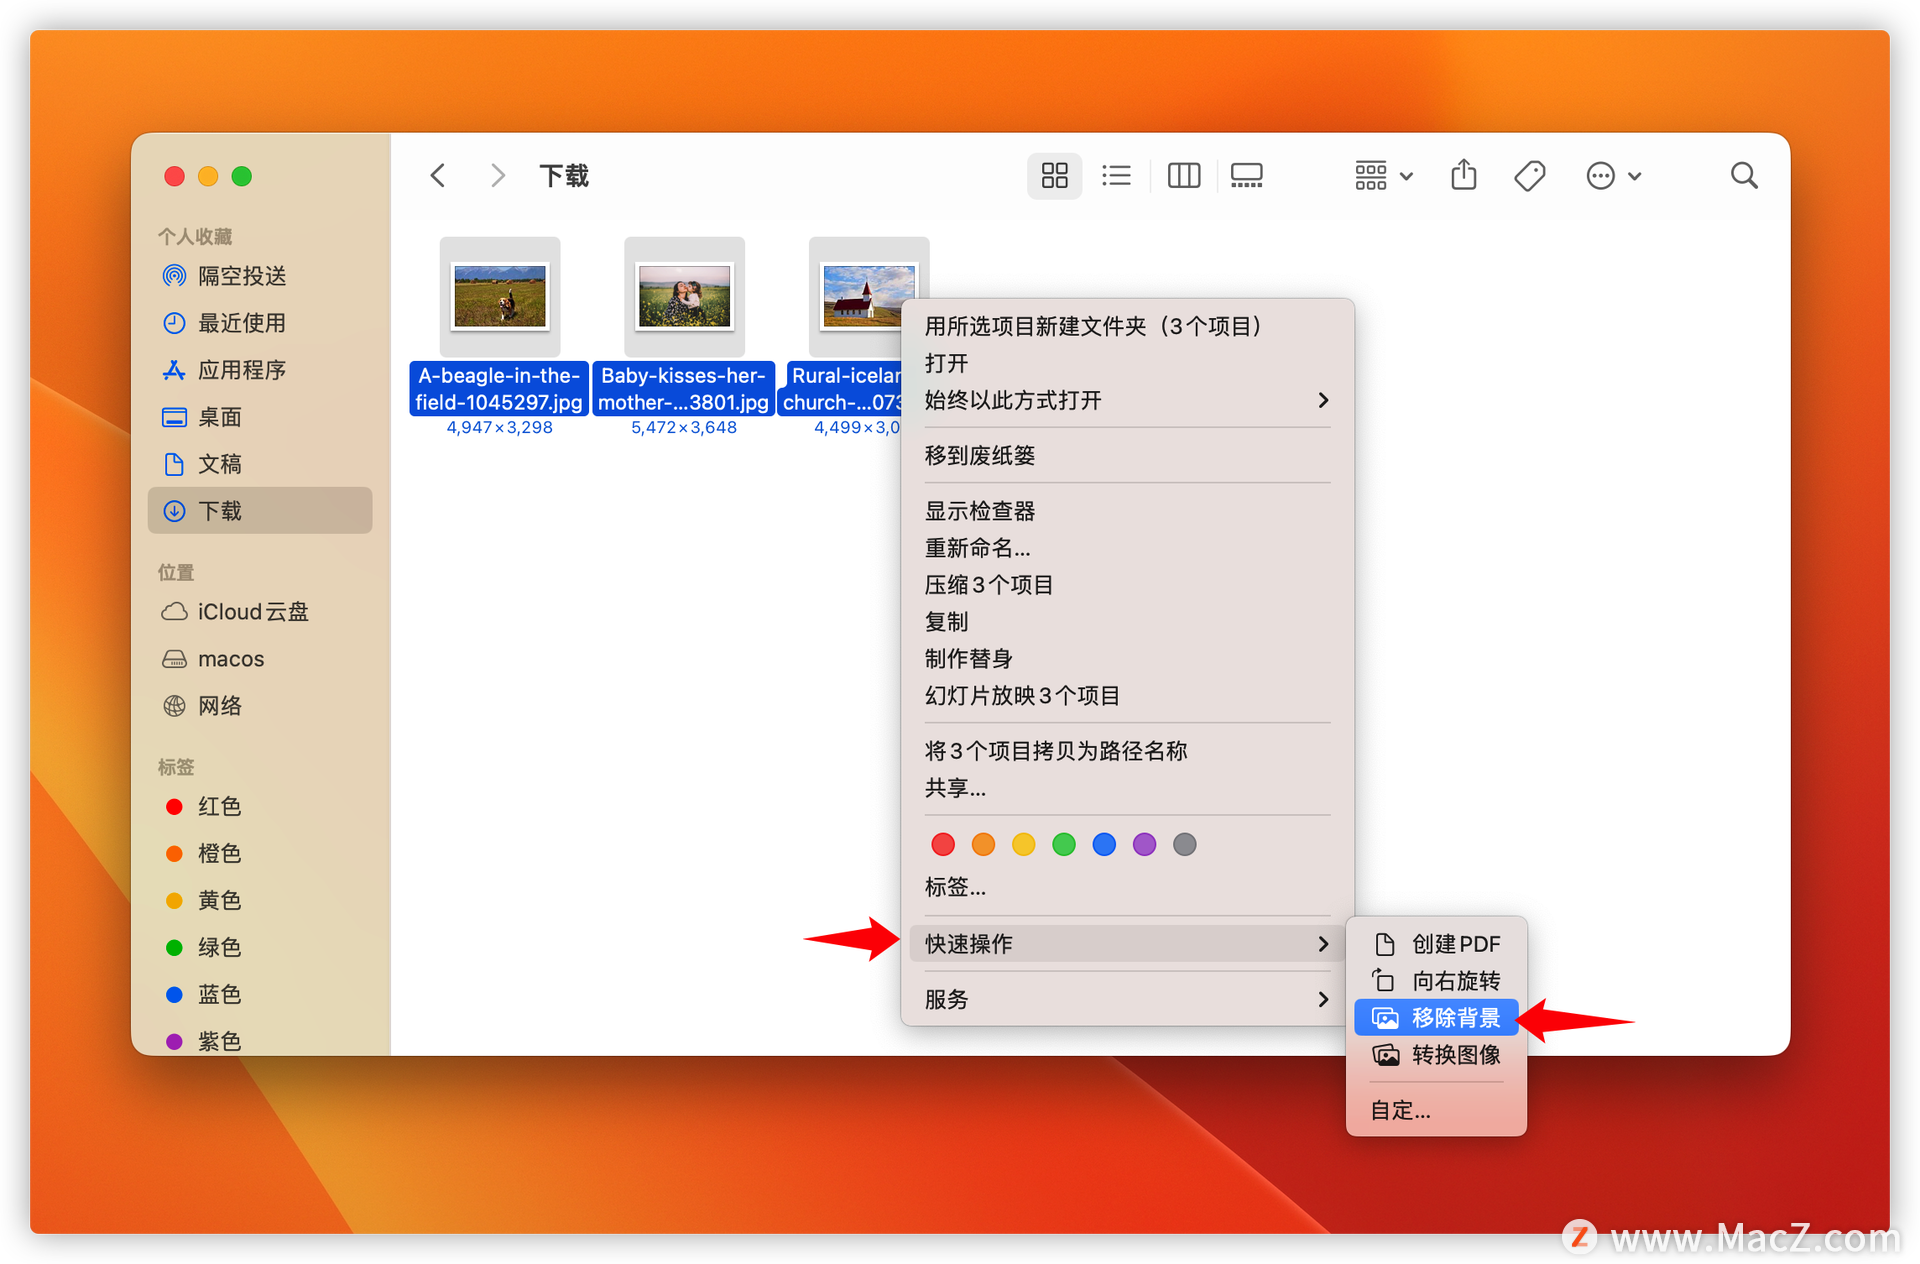Switch to list view
This screenshot has height=1264, width=1920.
[1116, 176]
